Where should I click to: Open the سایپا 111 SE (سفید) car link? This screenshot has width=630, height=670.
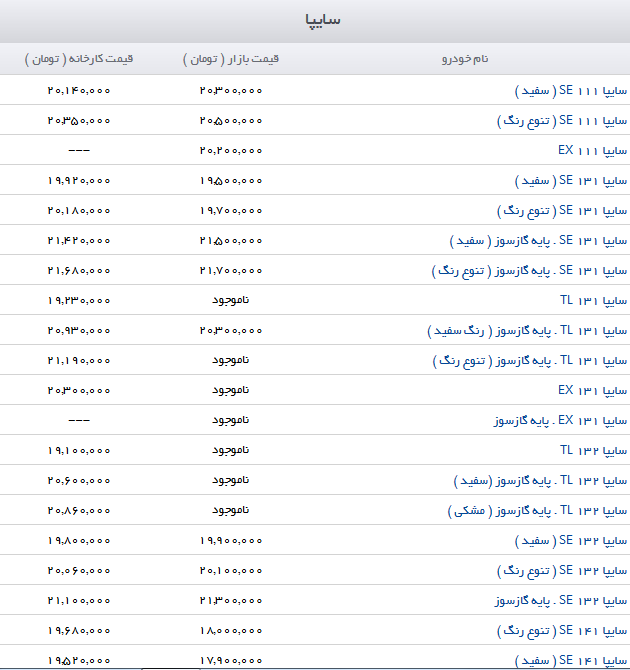571,91
